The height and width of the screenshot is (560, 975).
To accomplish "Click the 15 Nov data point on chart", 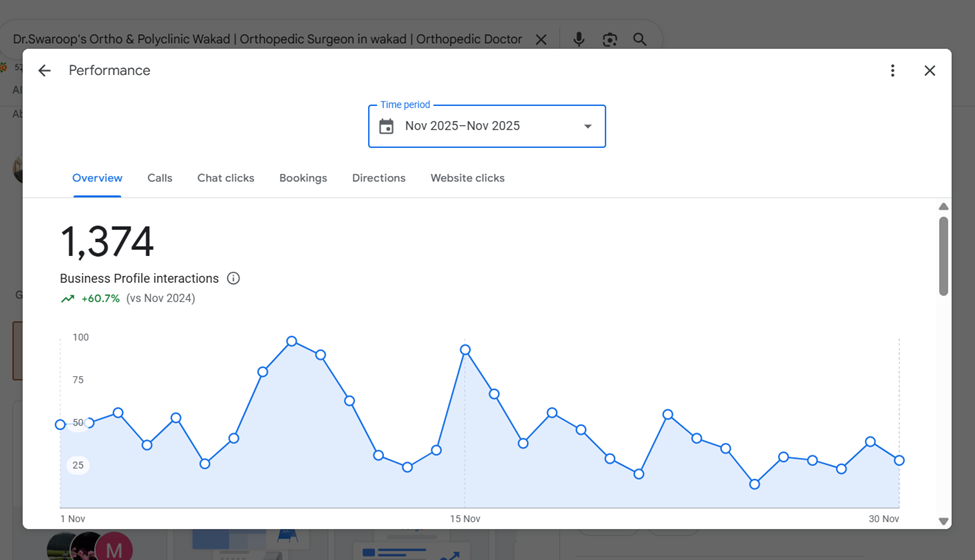I will [x=465, y=350].
